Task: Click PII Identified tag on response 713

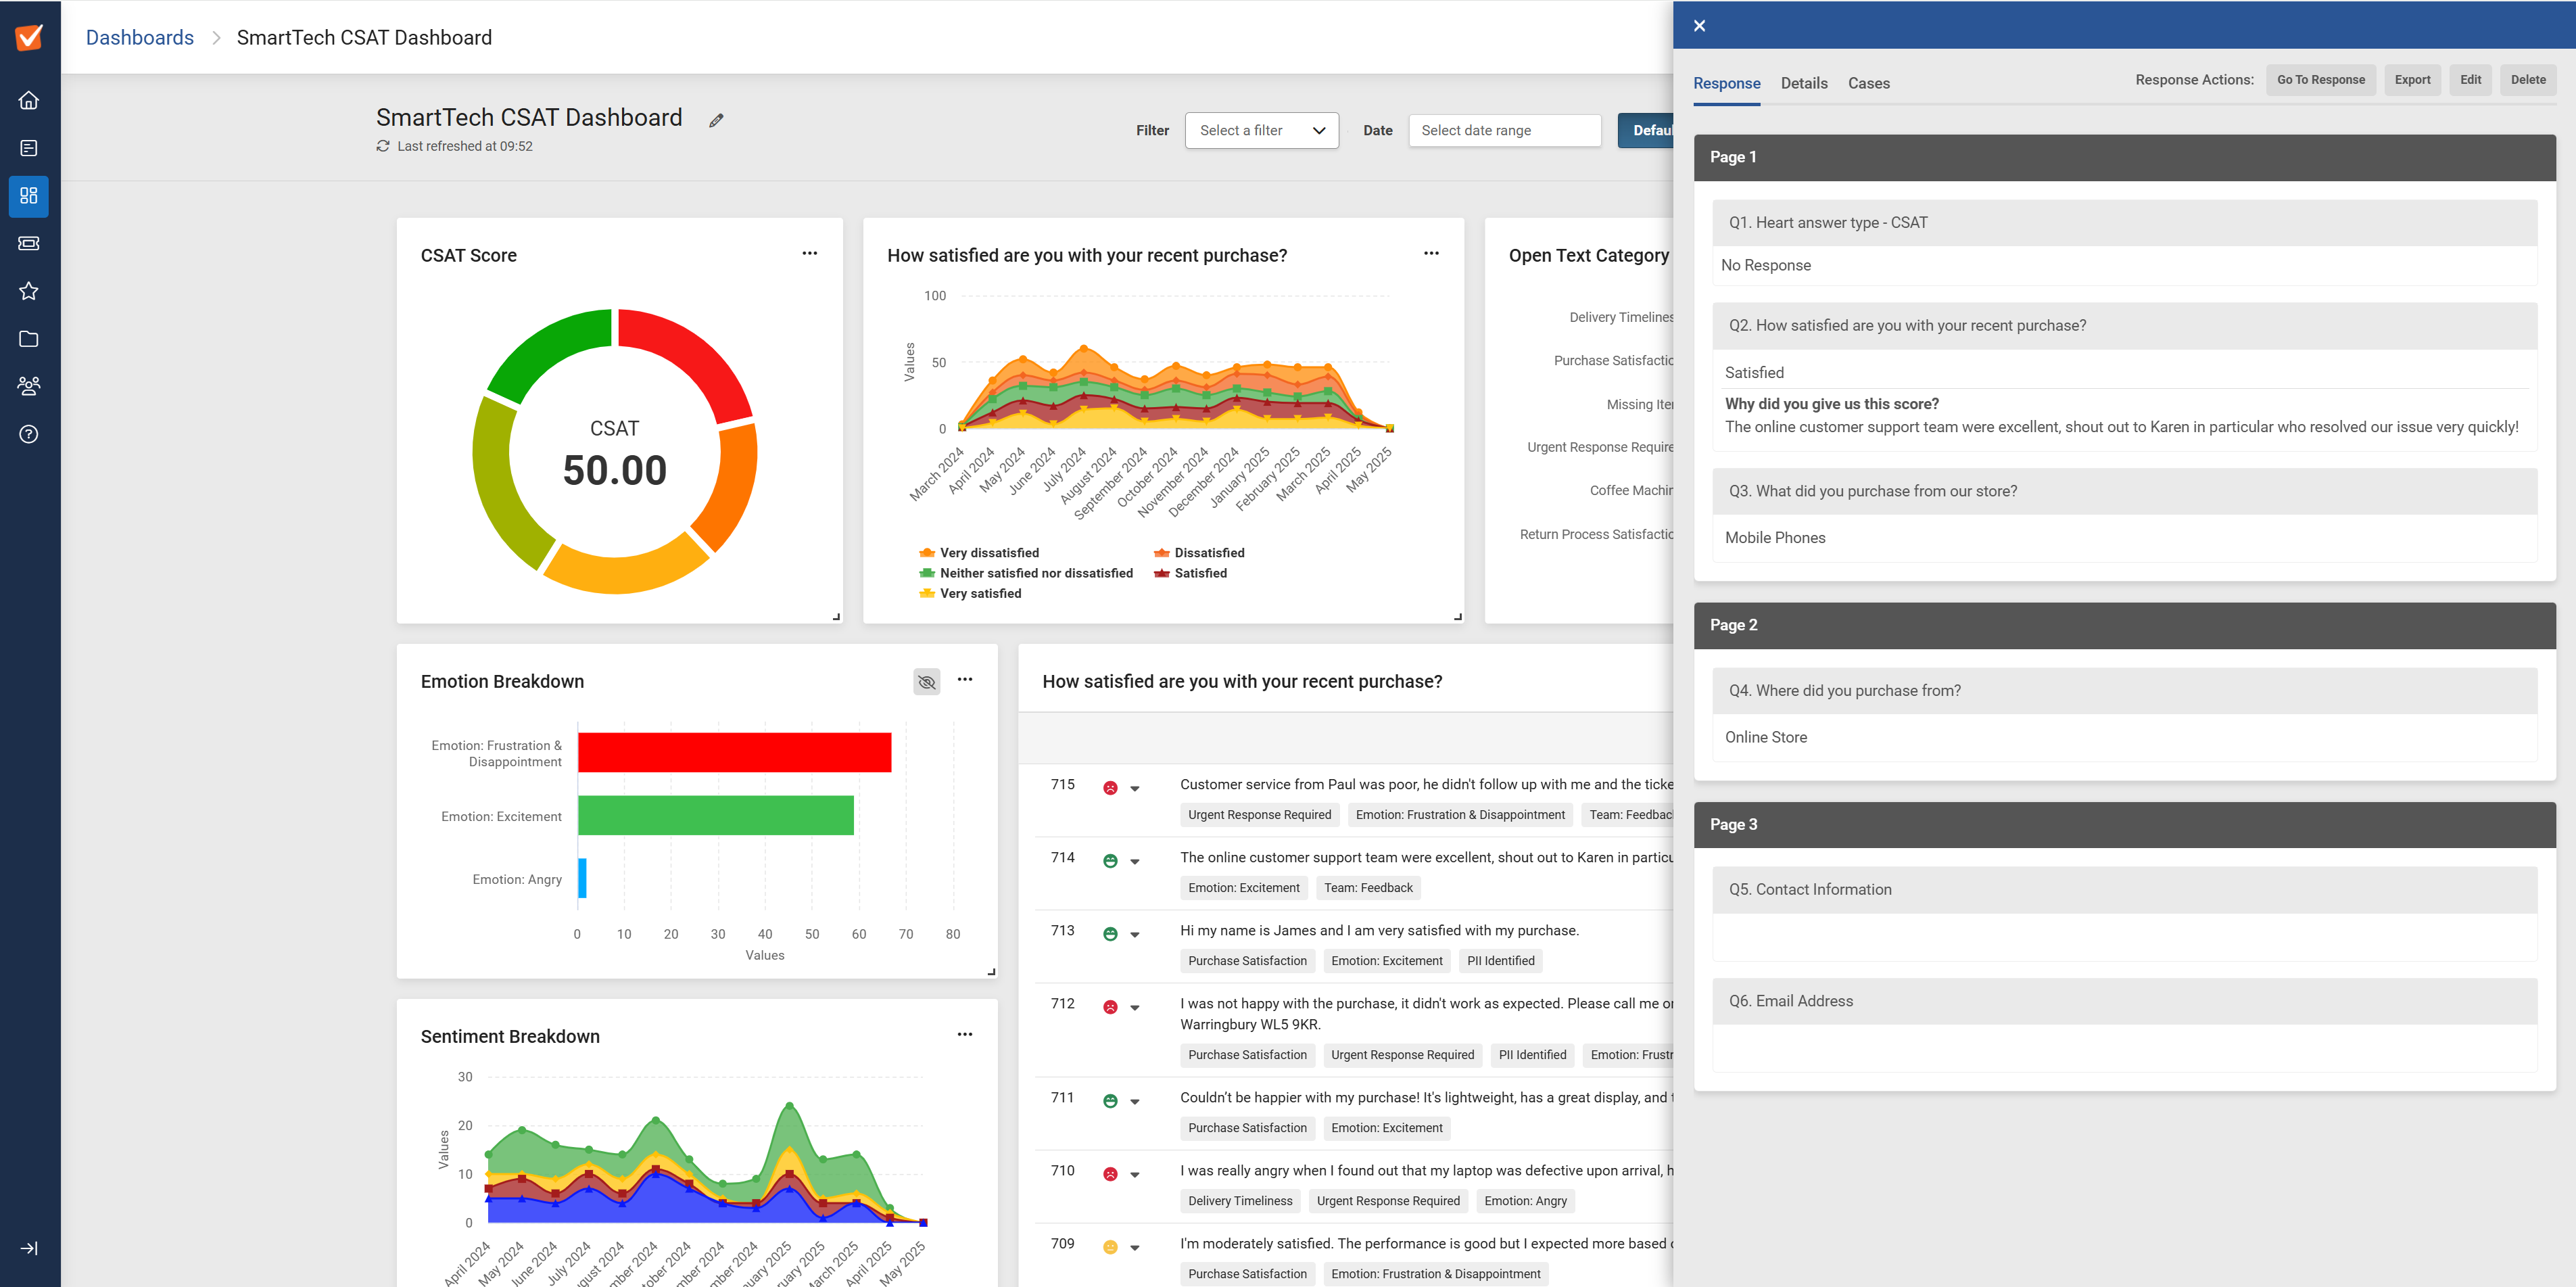Action: pos(1500,960)
